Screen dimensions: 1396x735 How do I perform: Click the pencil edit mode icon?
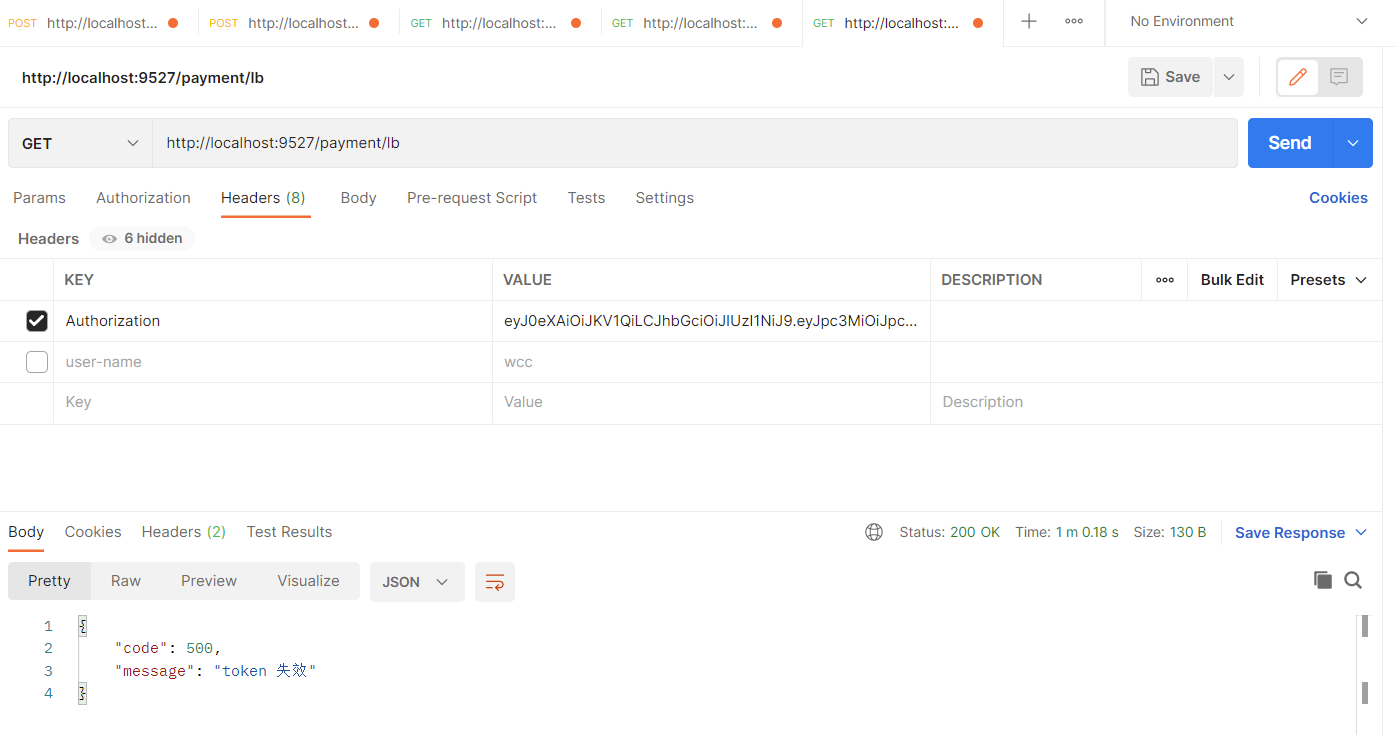pyautogui.click(x=1298, y=77)
